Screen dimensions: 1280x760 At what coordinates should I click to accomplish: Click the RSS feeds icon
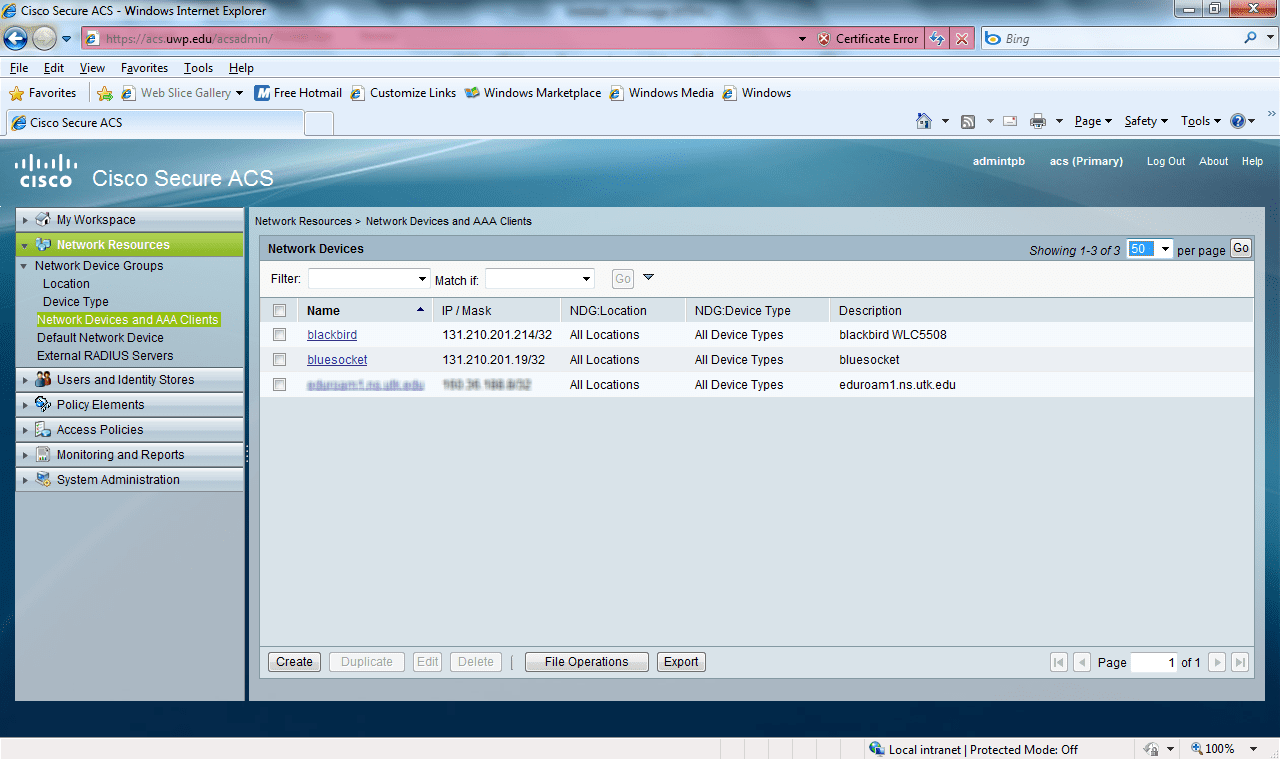[968, 121]
